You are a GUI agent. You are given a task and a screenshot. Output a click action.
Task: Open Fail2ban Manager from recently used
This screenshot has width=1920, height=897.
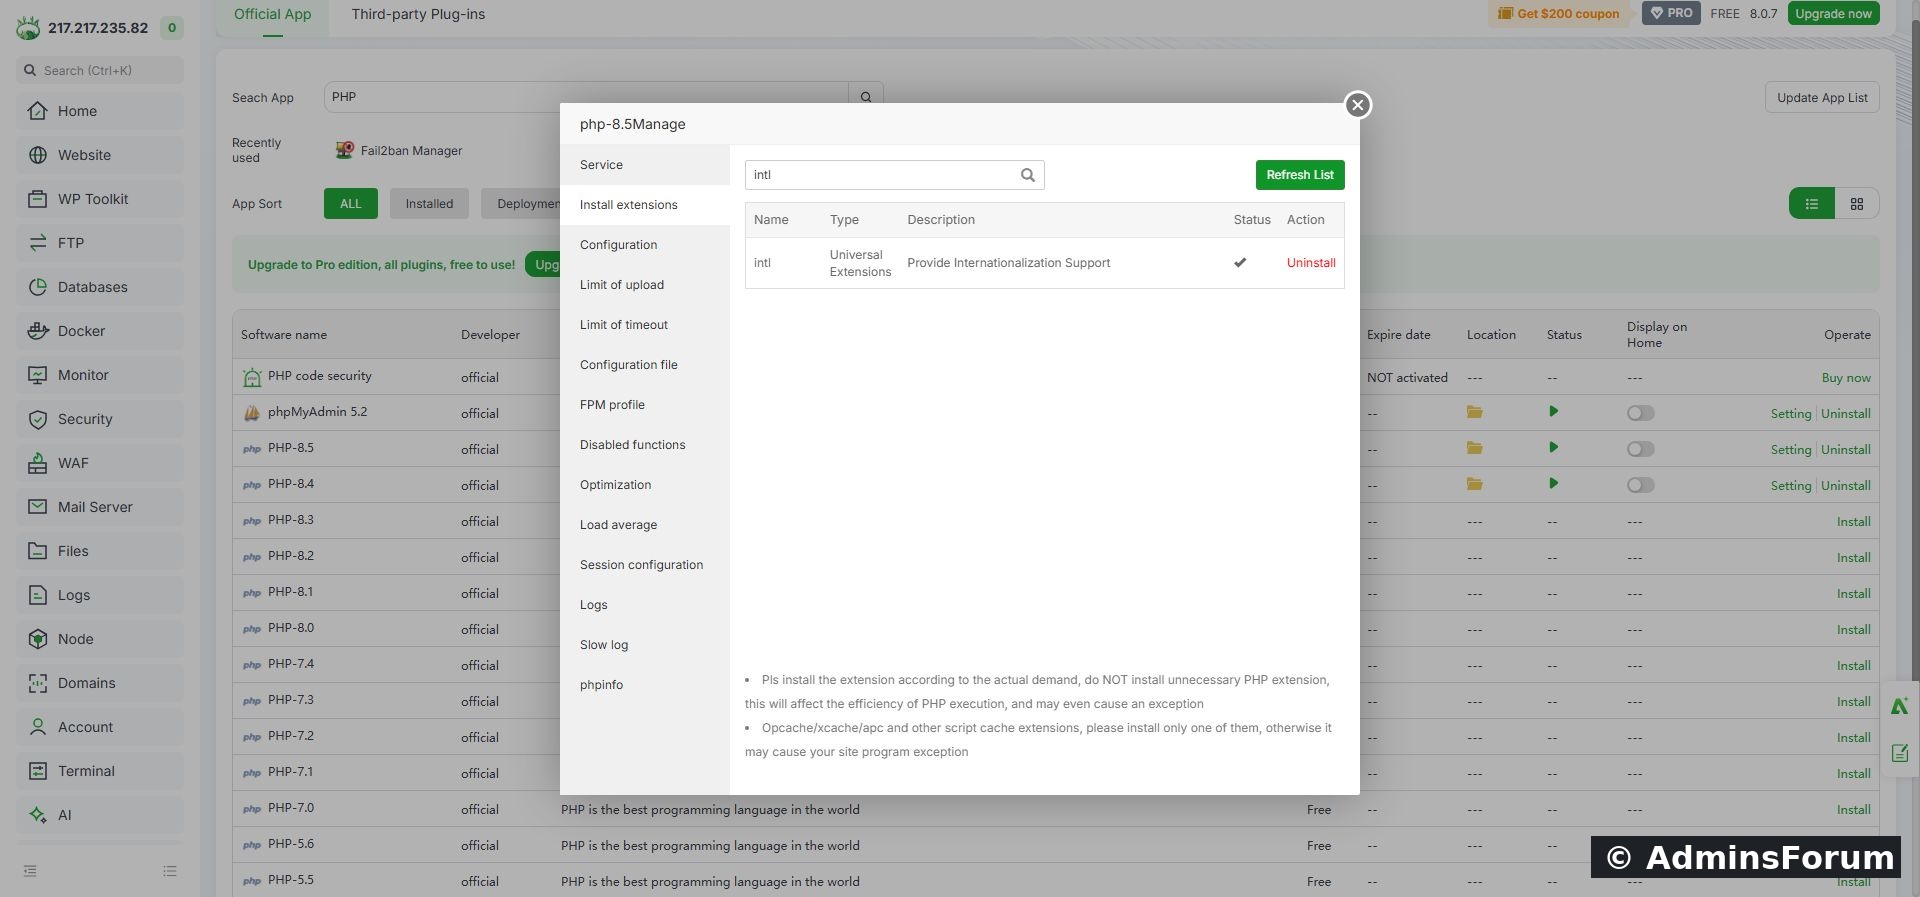(399, 151)
